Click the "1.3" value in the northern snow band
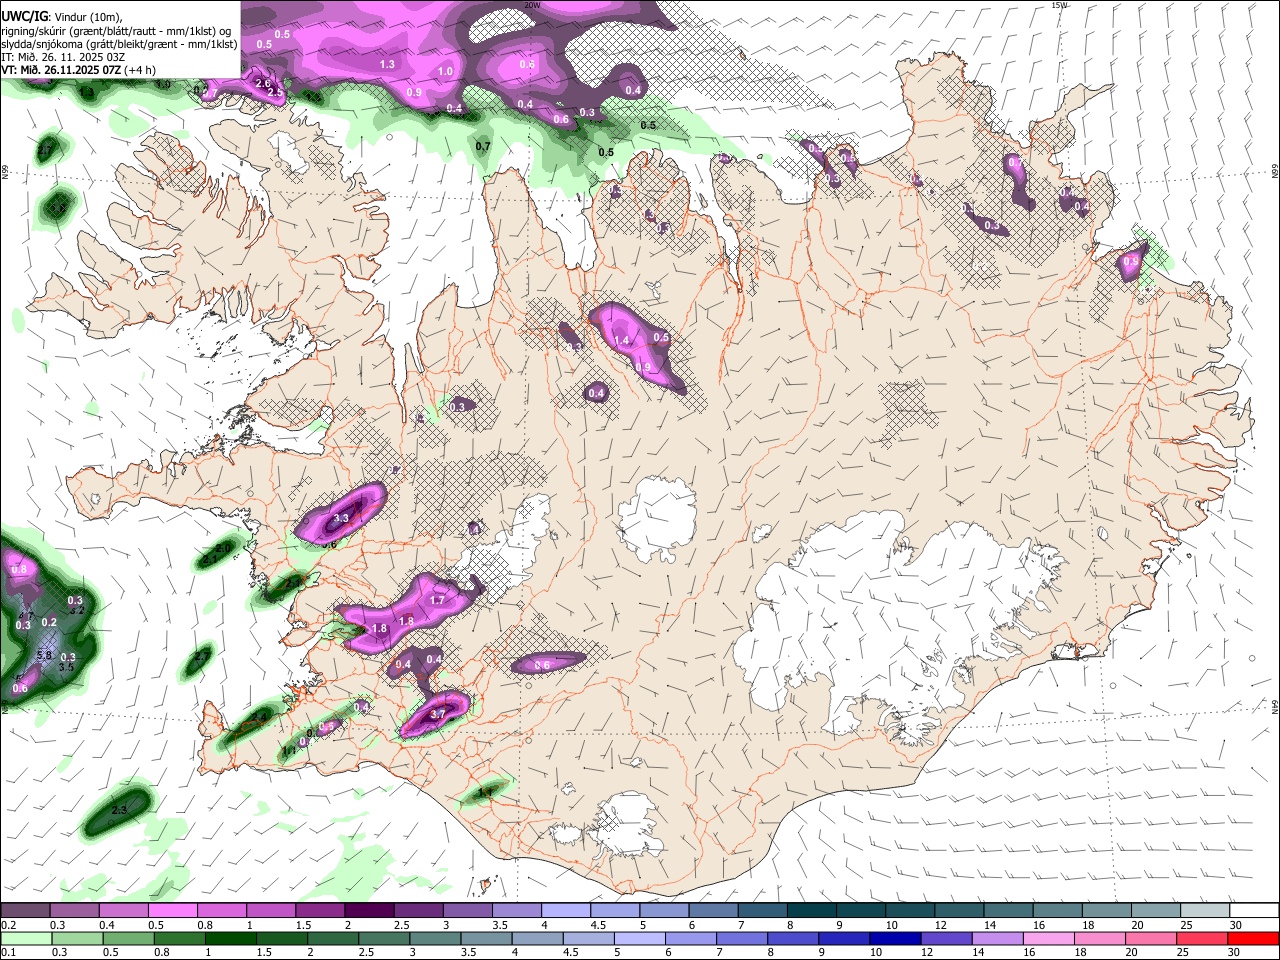Screen dimensions: 1280x960 pyautogui.click(x=388, y=64)
